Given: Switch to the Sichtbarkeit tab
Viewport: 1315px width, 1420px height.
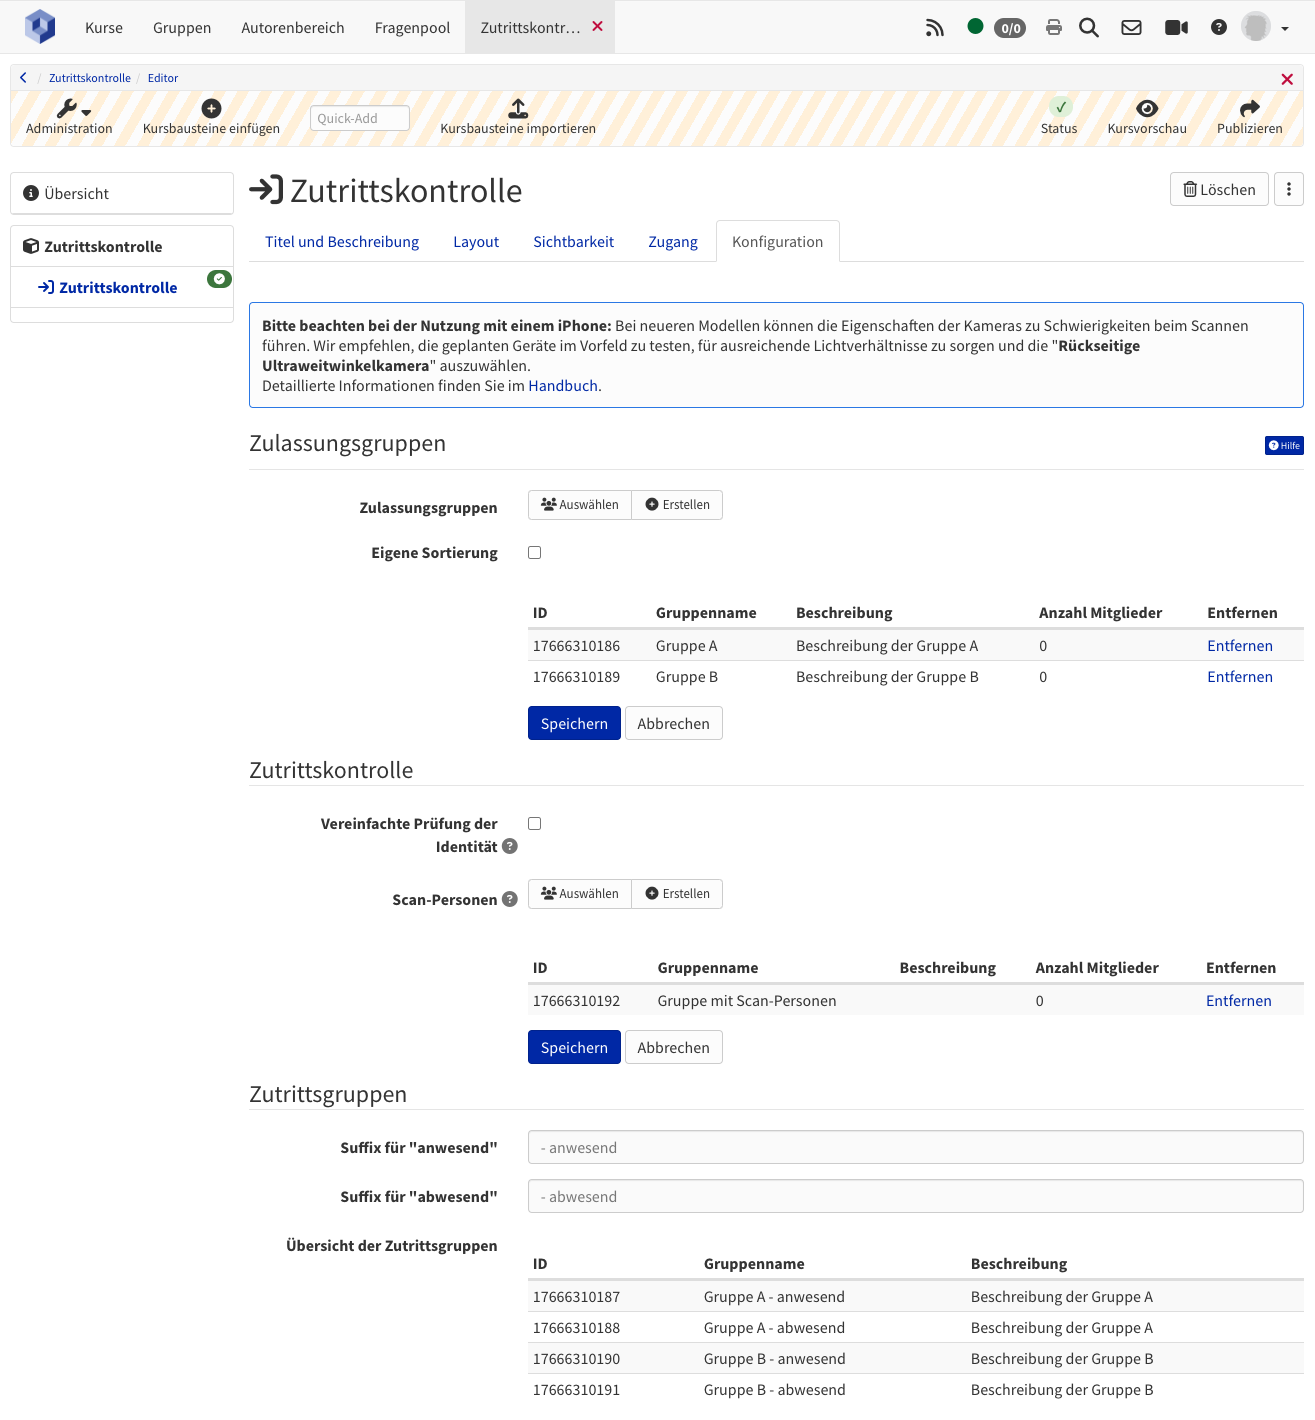Looking at the screenshot, I should coord(573,242).
